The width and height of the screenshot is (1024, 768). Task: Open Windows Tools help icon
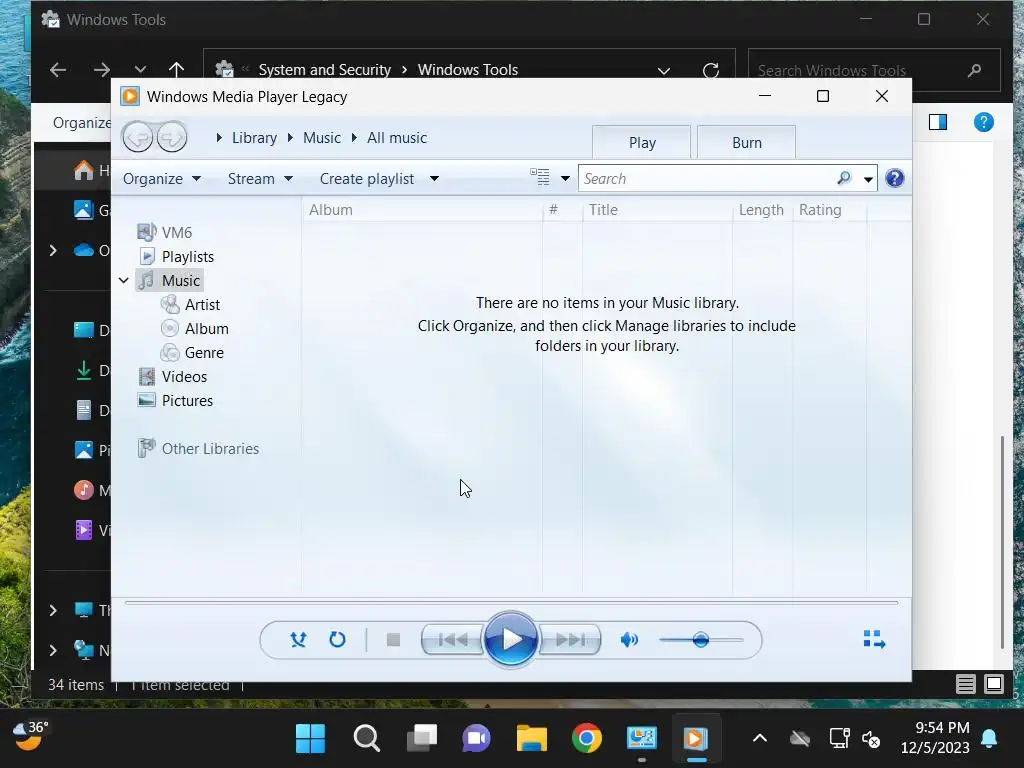point(984,122)
